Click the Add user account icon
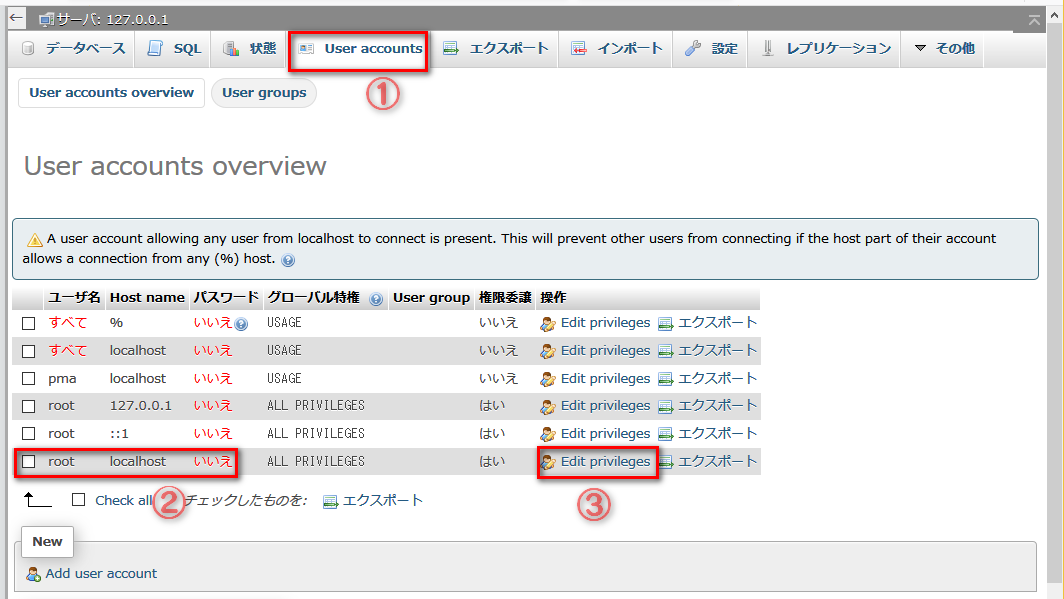The height and width of the screenshot is (599, 1064). click(x=34, y=574)
